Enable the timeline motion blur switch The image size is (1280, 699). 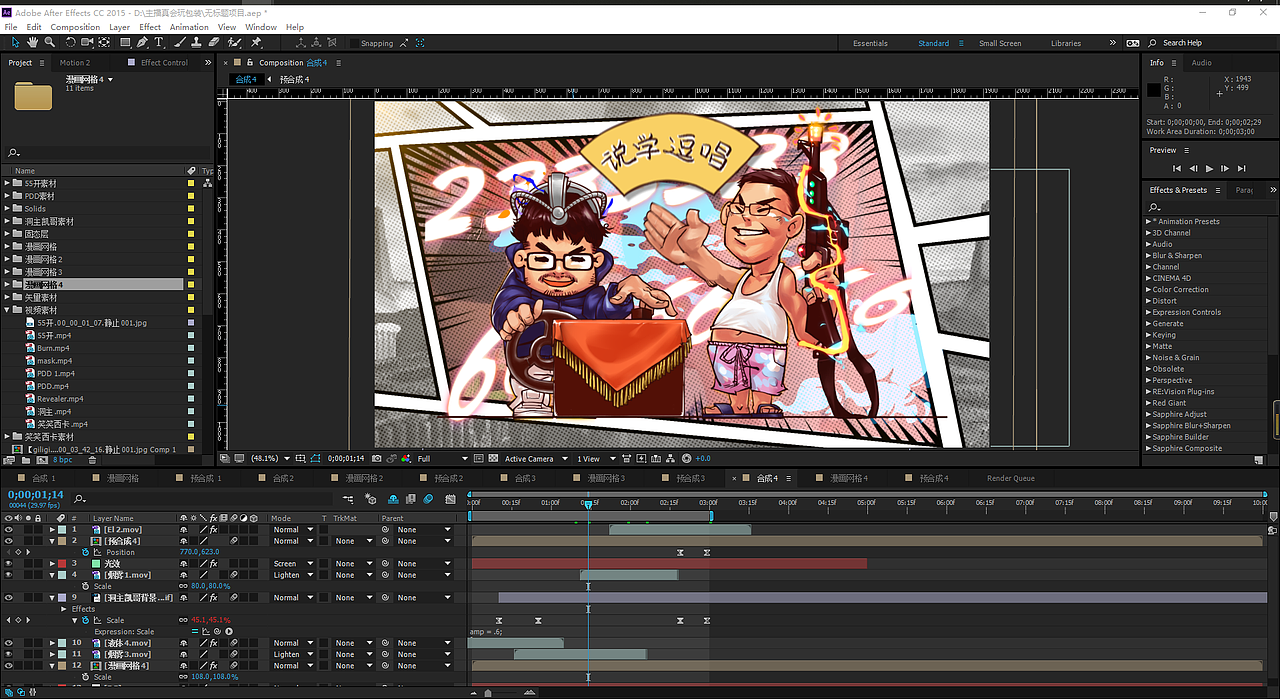428,498
